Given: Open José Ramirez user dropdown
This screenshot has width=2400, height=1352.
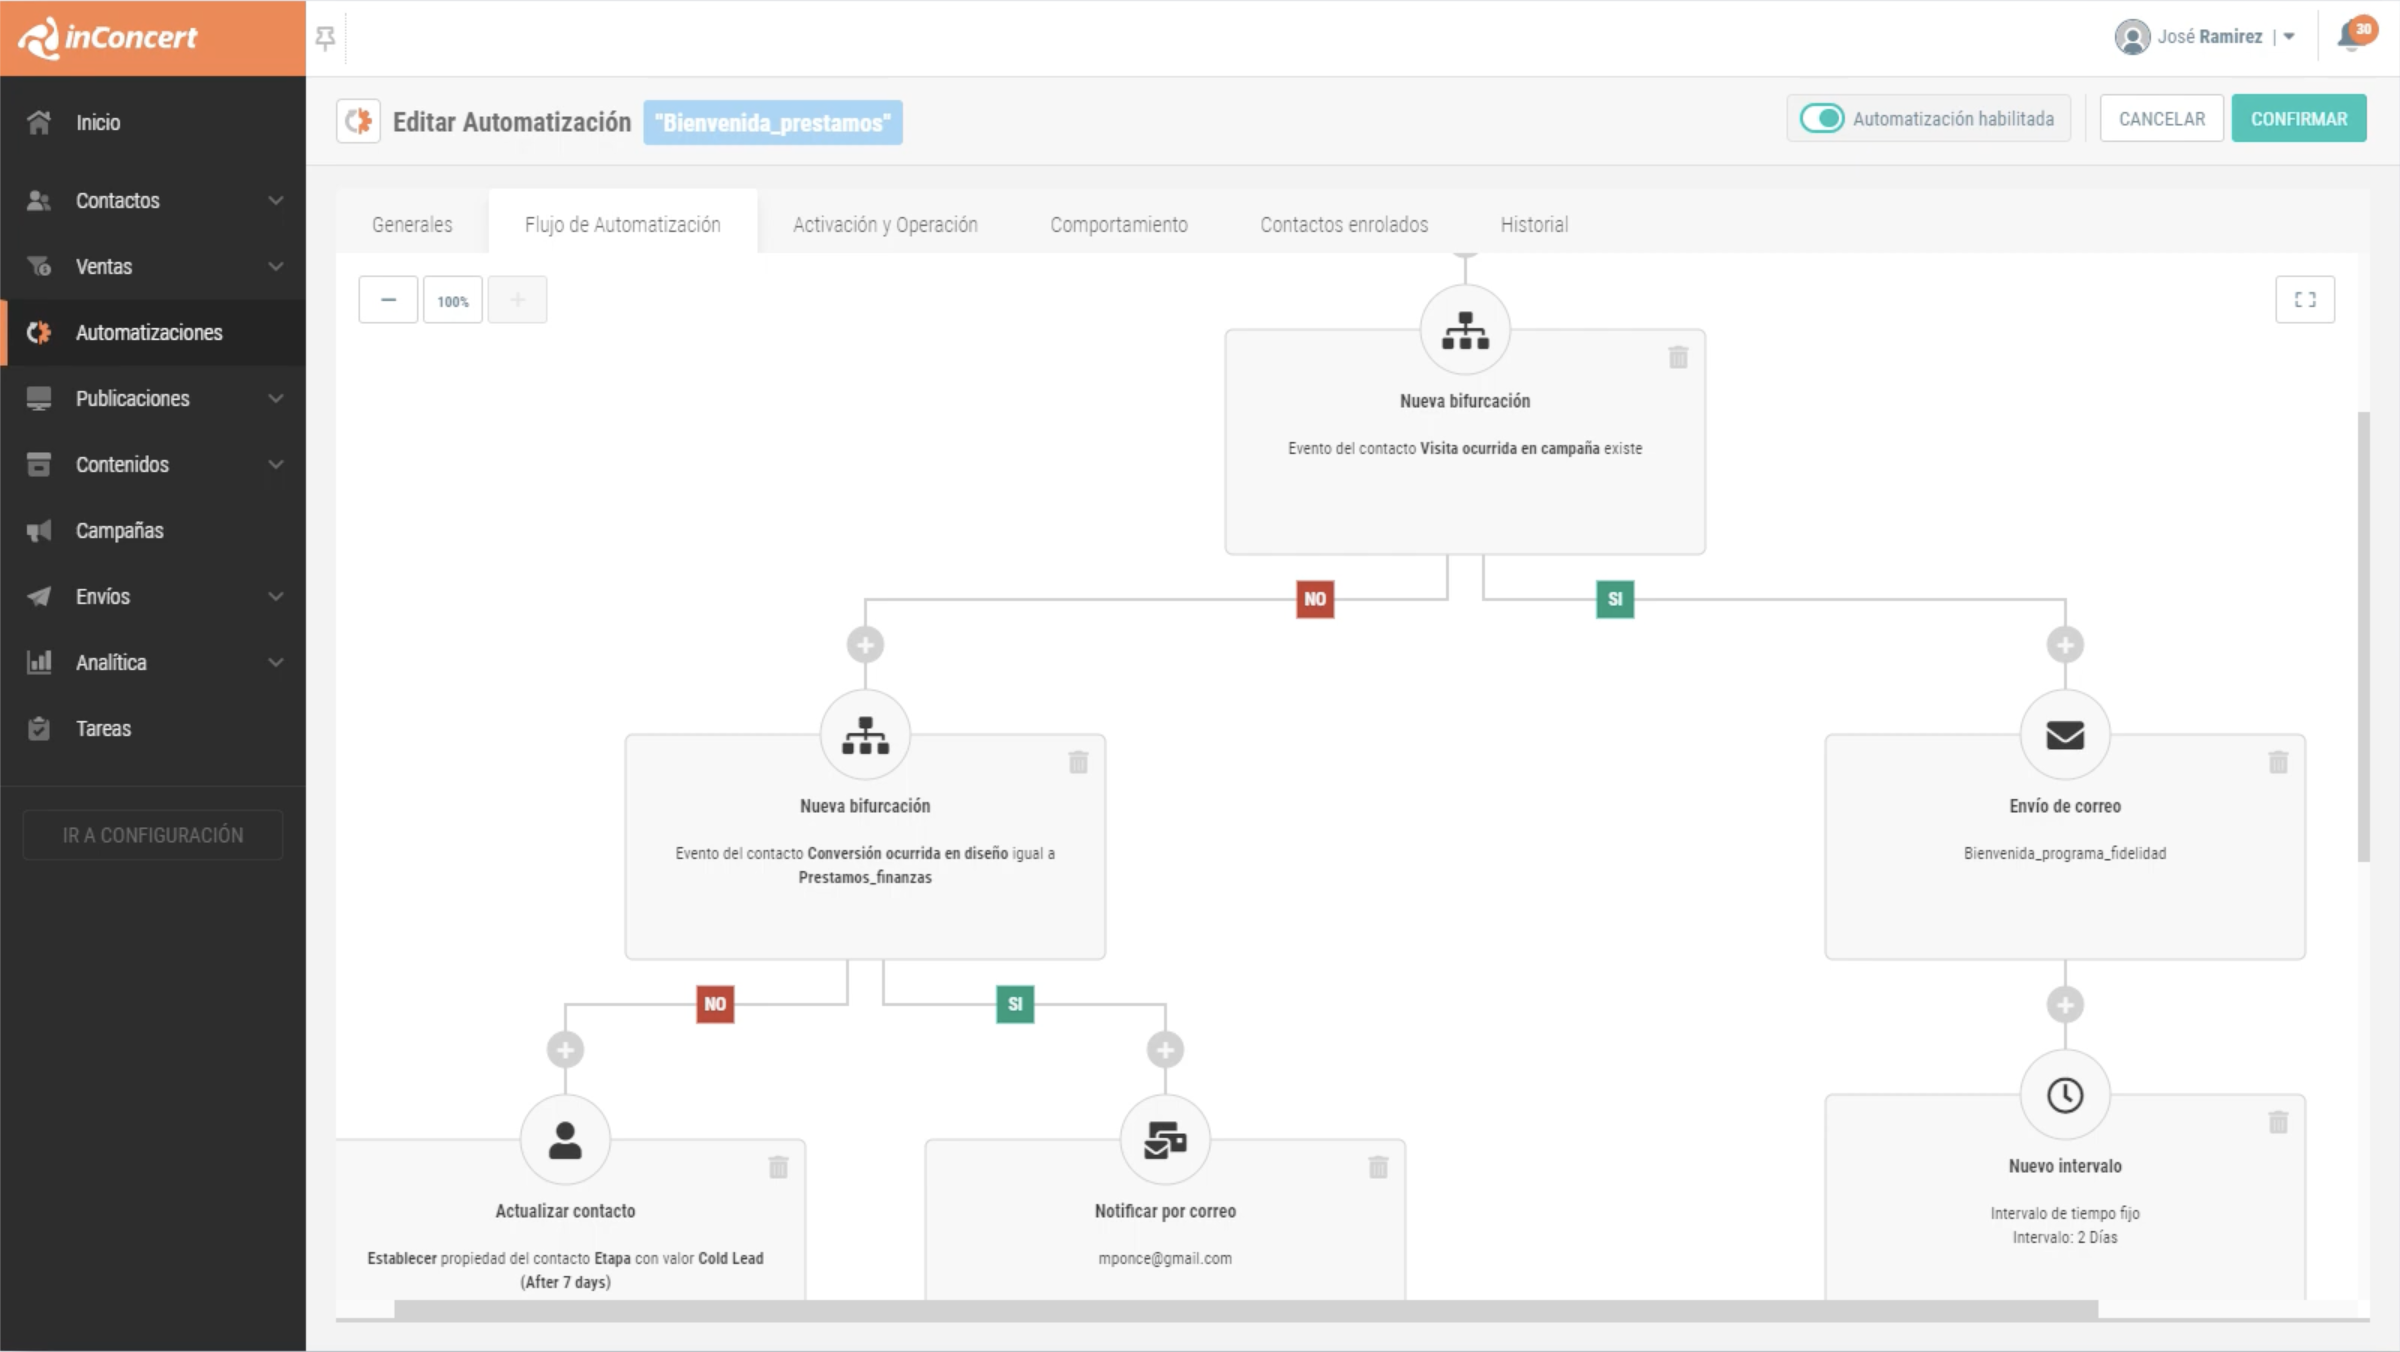Looking at the screenshot, I should tap(2288, 37).
